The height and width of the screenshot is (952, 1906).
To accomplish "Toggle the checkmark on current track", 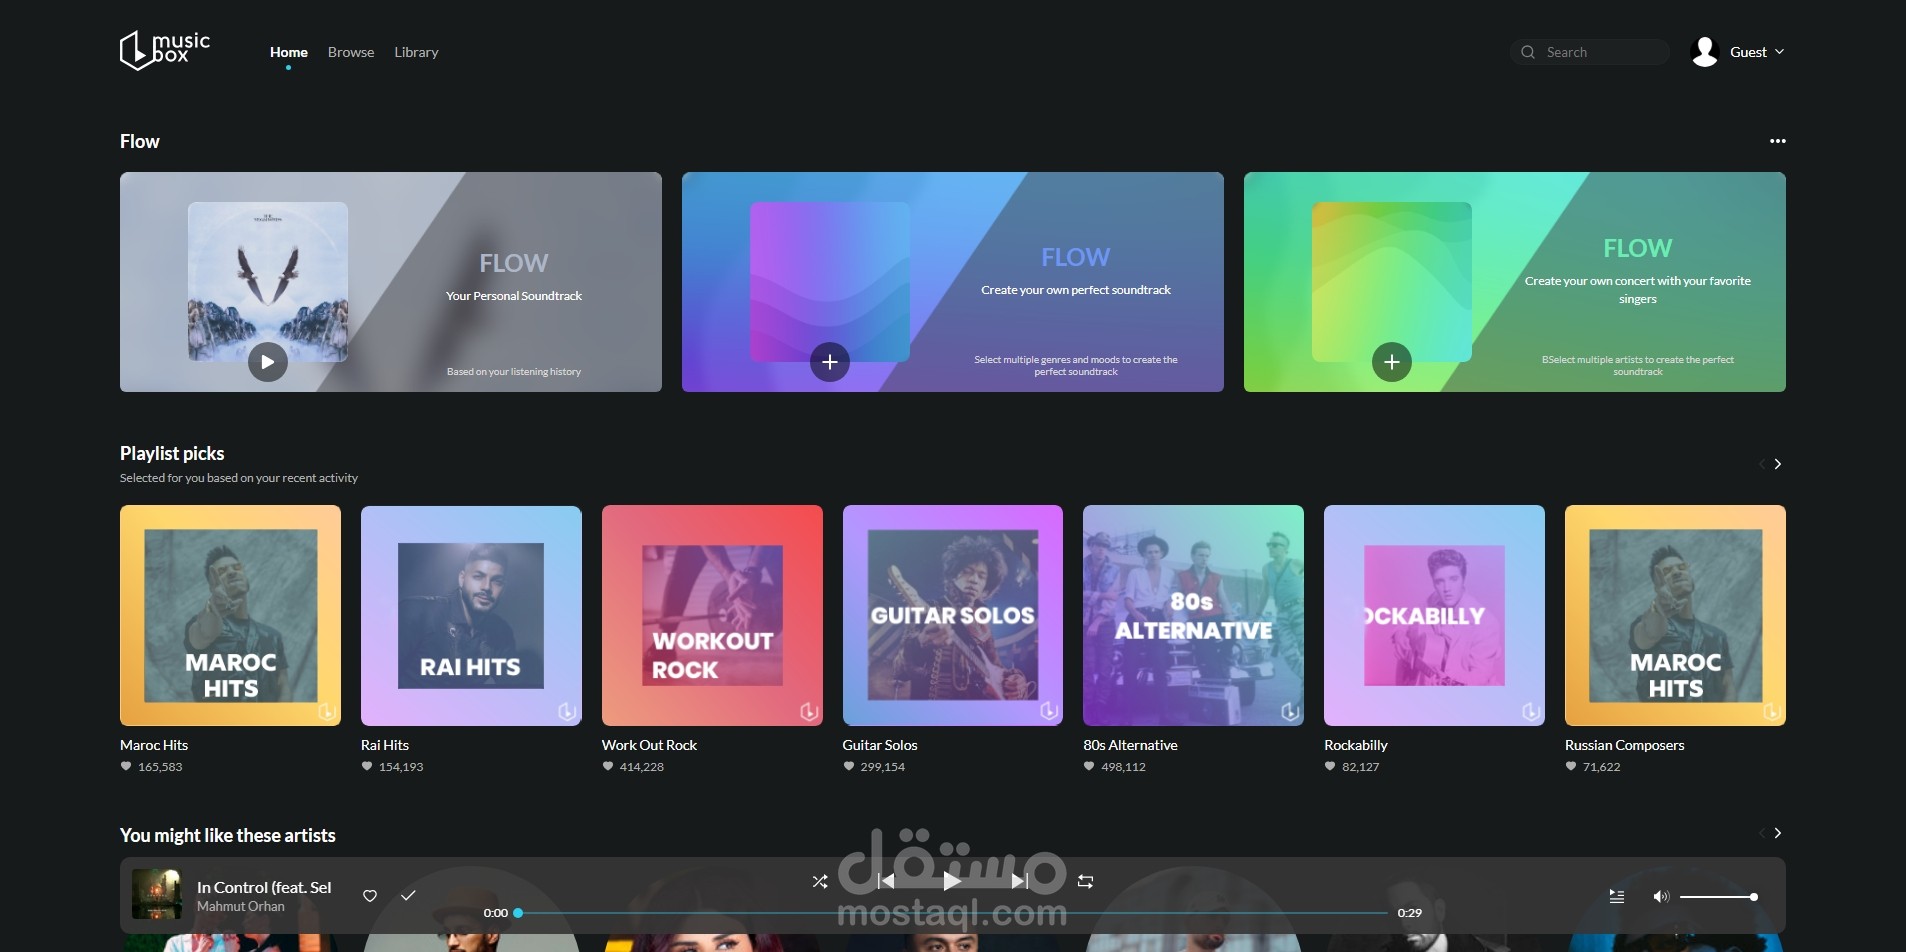I will (408, 896).
